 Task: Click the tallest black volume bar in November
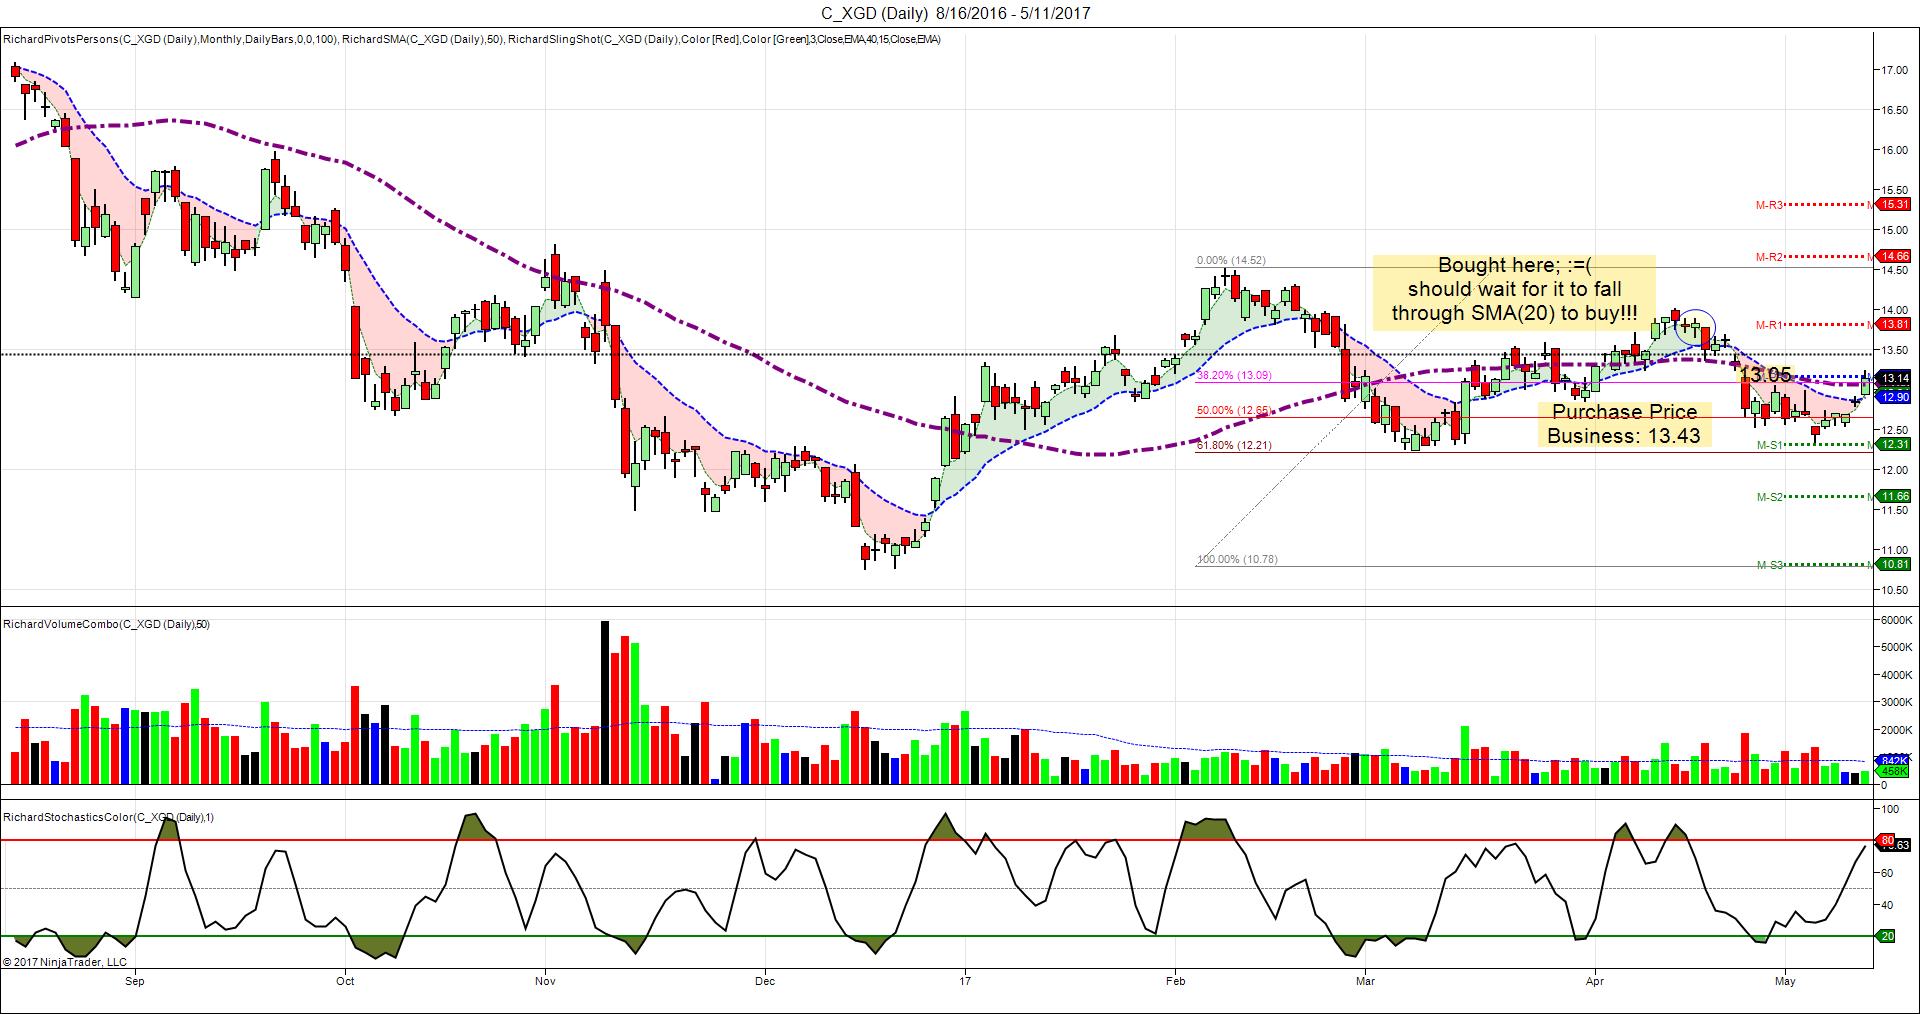pos(605,702)
